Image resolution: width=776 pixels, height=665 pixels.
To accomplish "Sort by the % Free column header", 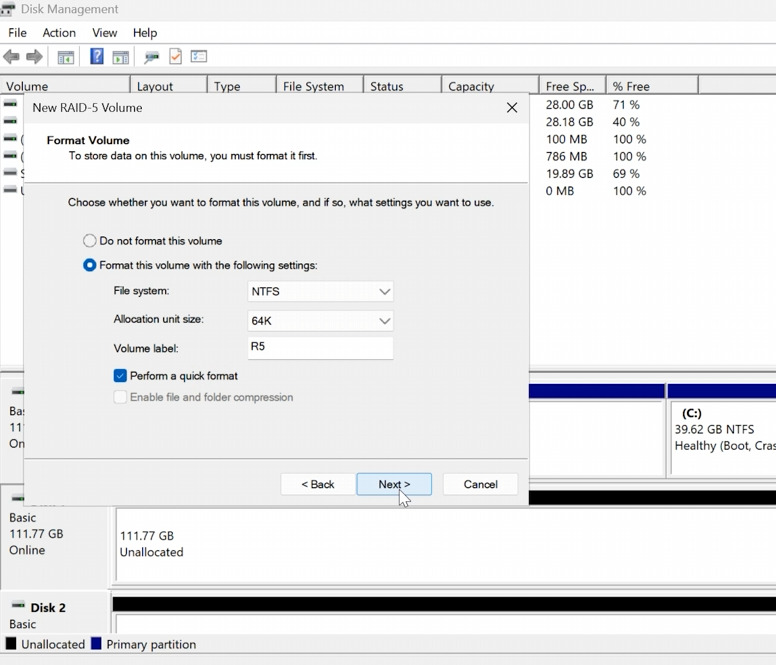I will click(x=652, y=86).
